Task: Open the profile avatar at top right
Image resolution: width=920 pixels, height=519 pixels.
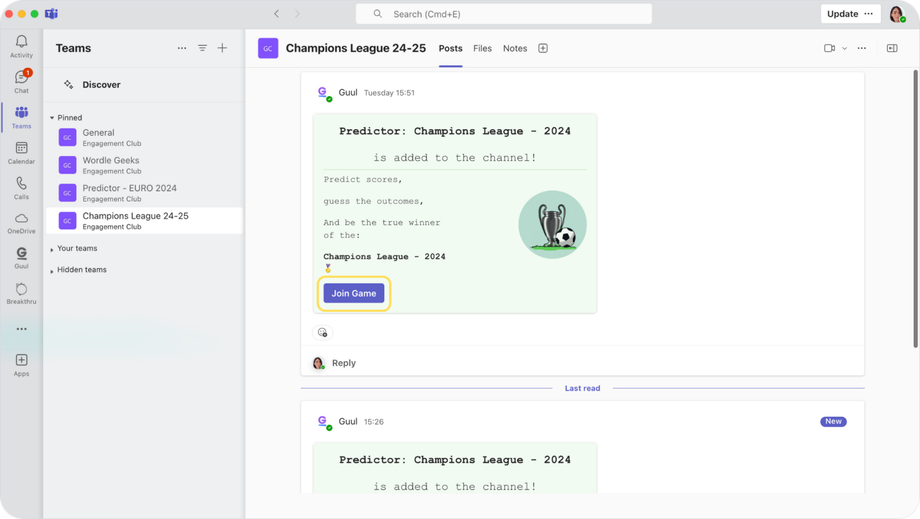Action: click(x=897, y=14)
